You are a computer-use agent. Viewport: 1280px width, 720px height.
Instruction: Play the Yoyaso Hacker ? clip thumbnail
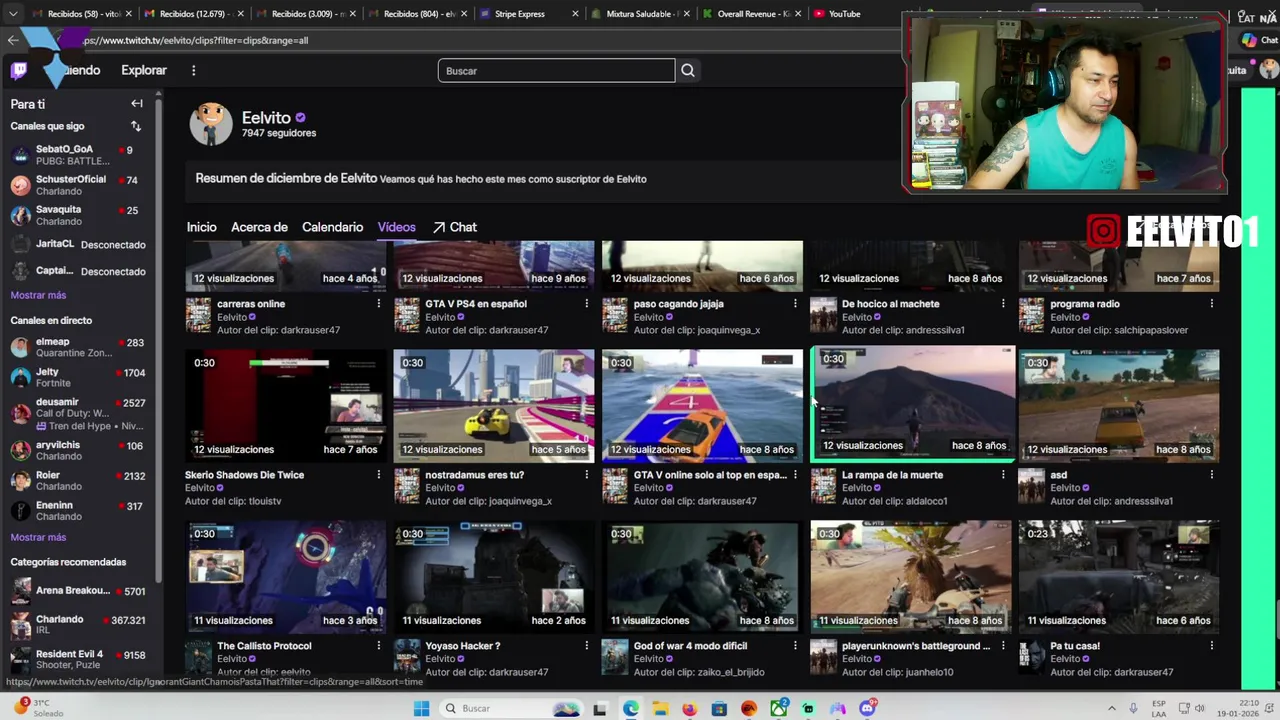coord(494,577)
